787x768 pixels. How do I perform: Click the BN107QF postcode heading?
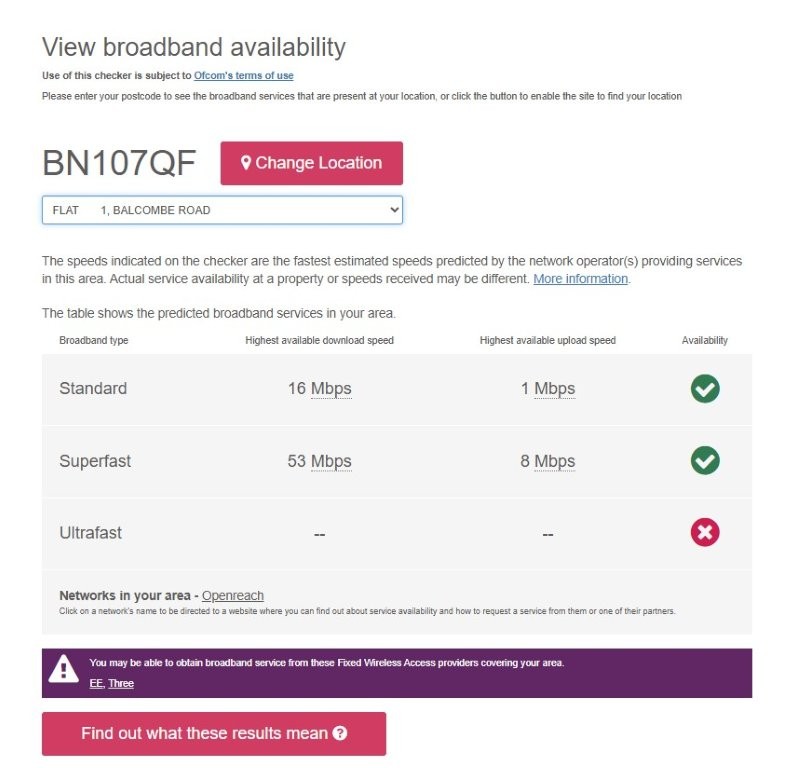[x=119, y=164]
